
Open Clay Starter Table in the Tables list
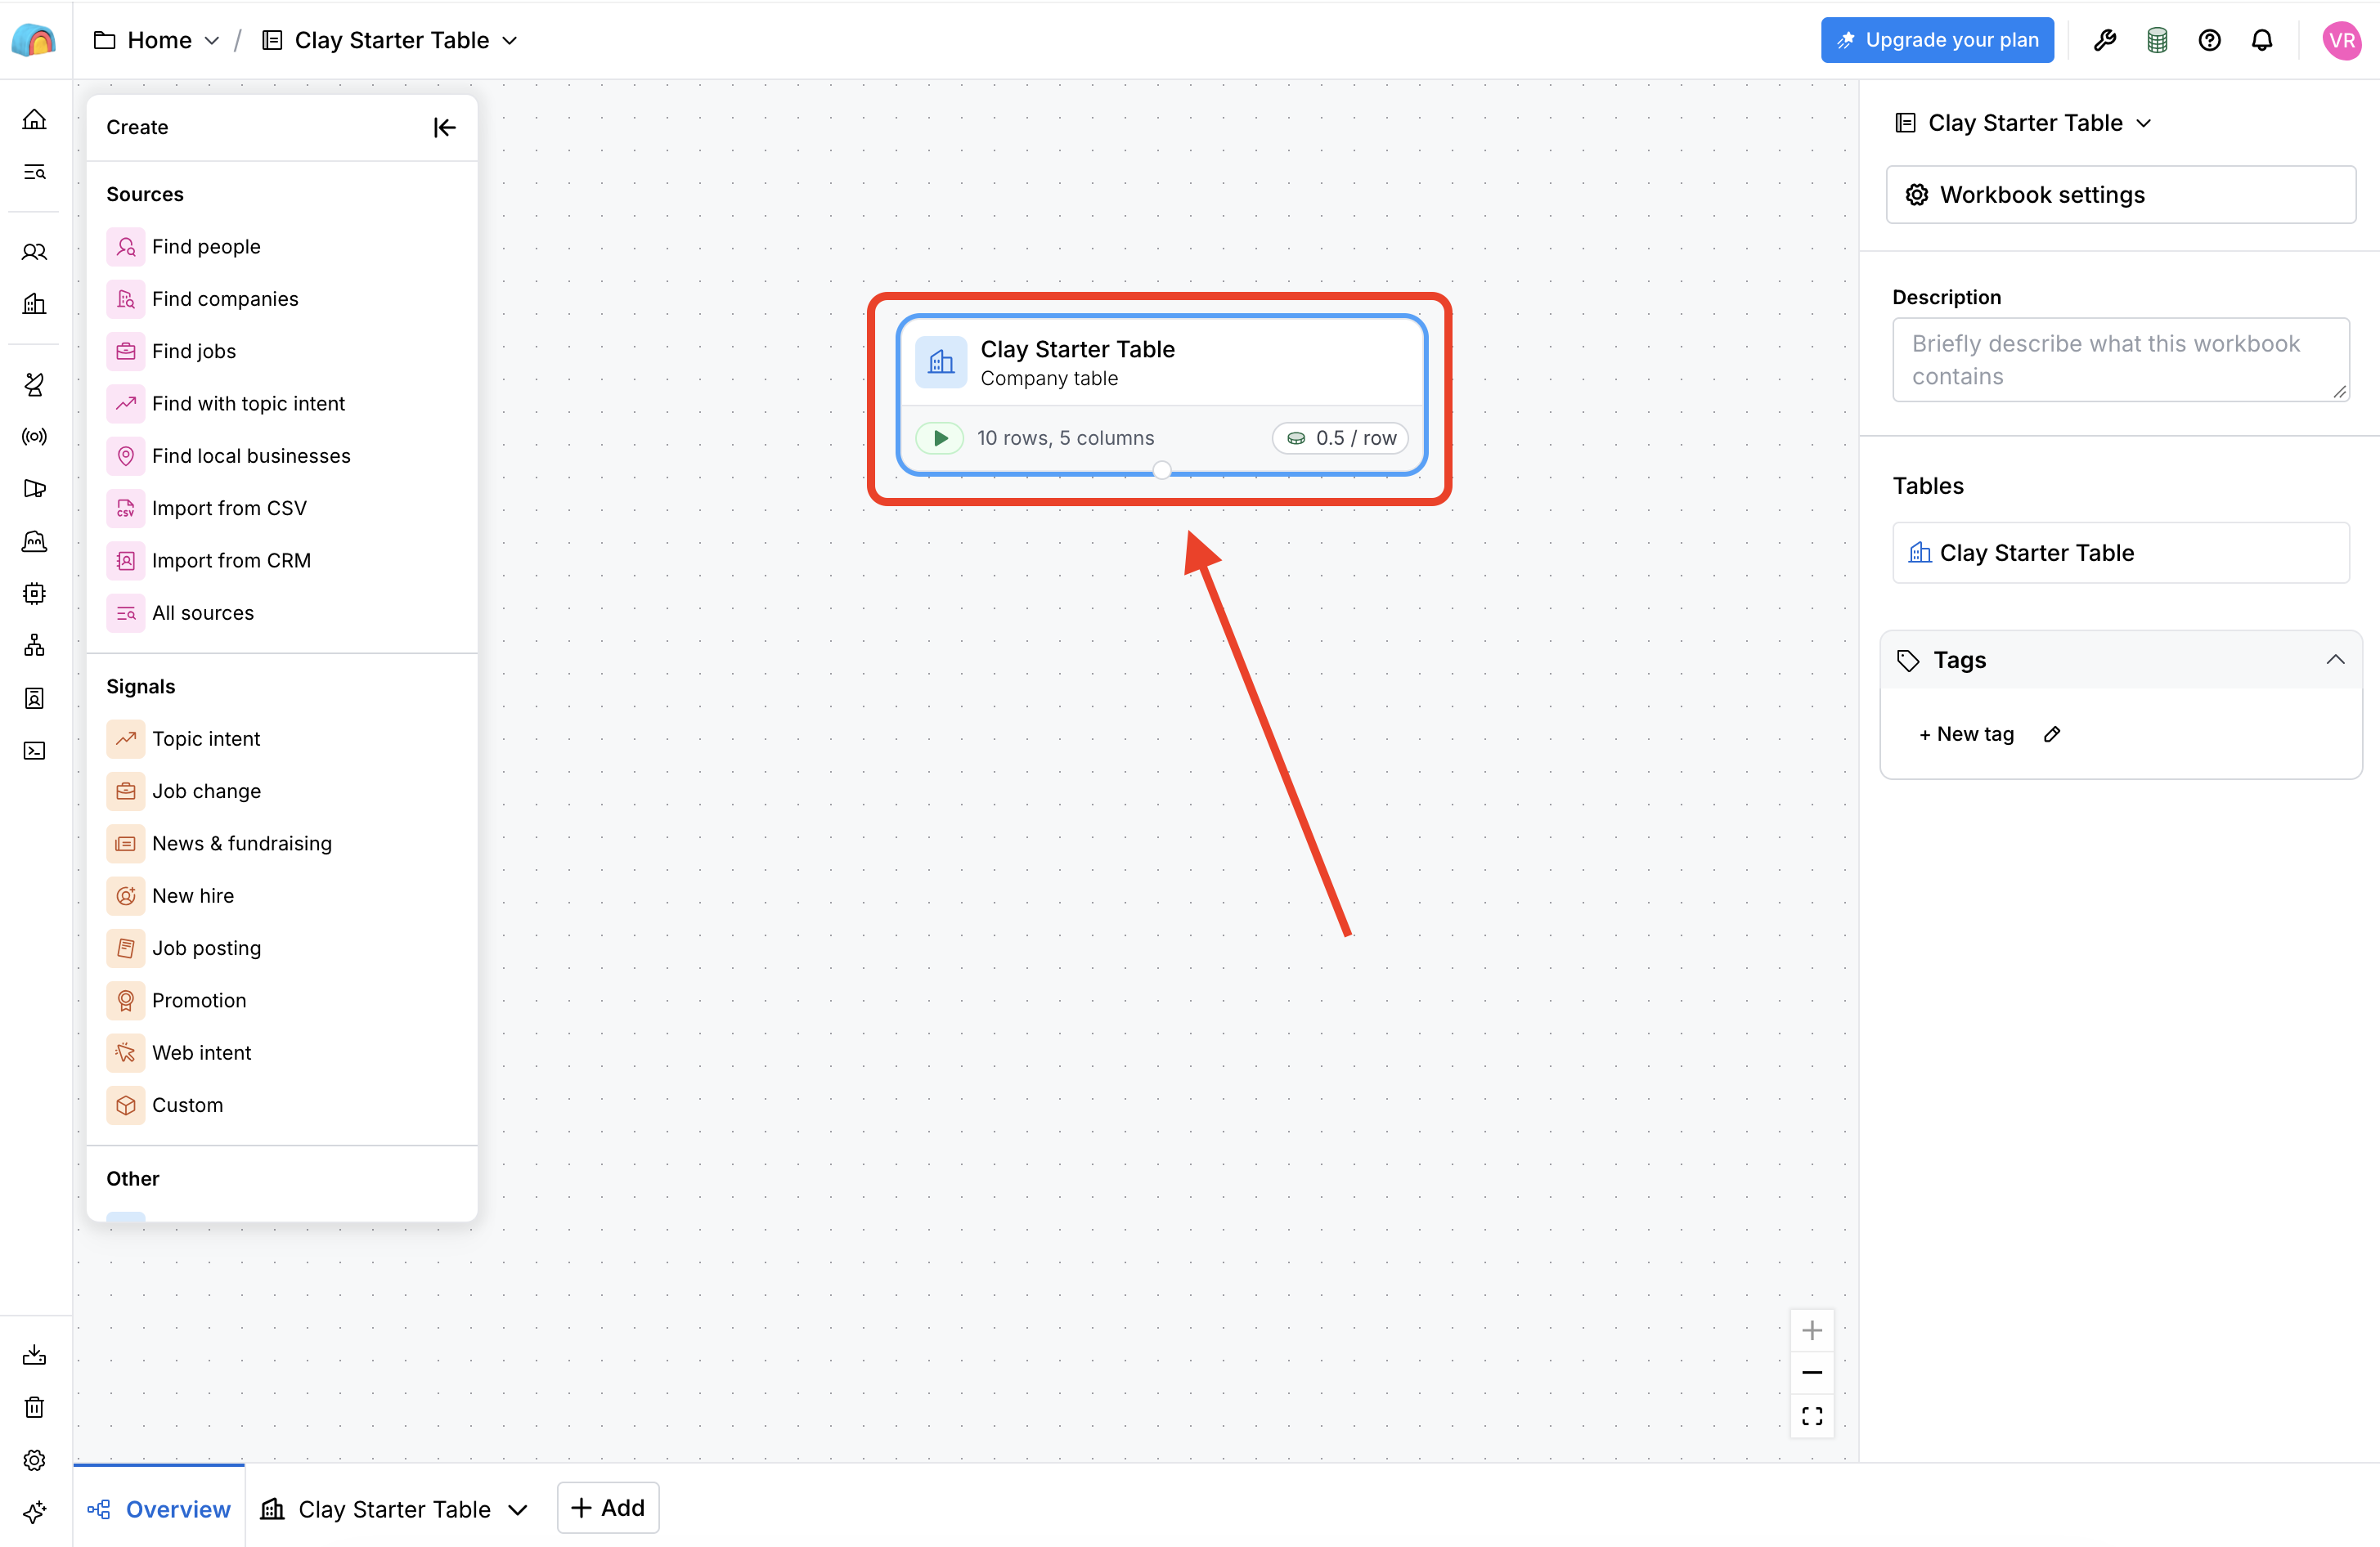point(2120,553)
